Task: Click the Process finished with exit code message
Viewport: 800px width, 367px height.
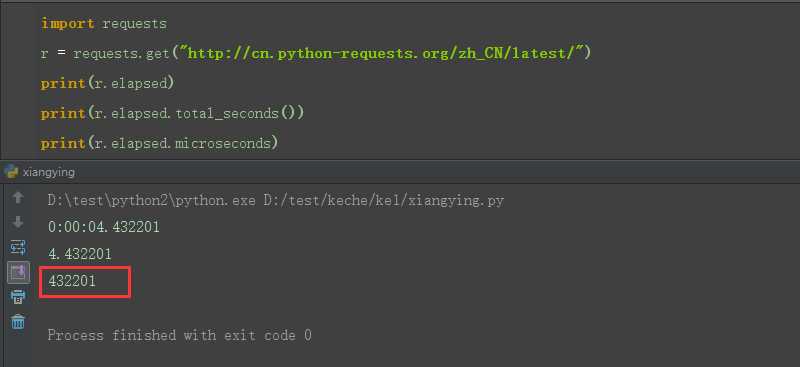Action: tap(180, 335)
